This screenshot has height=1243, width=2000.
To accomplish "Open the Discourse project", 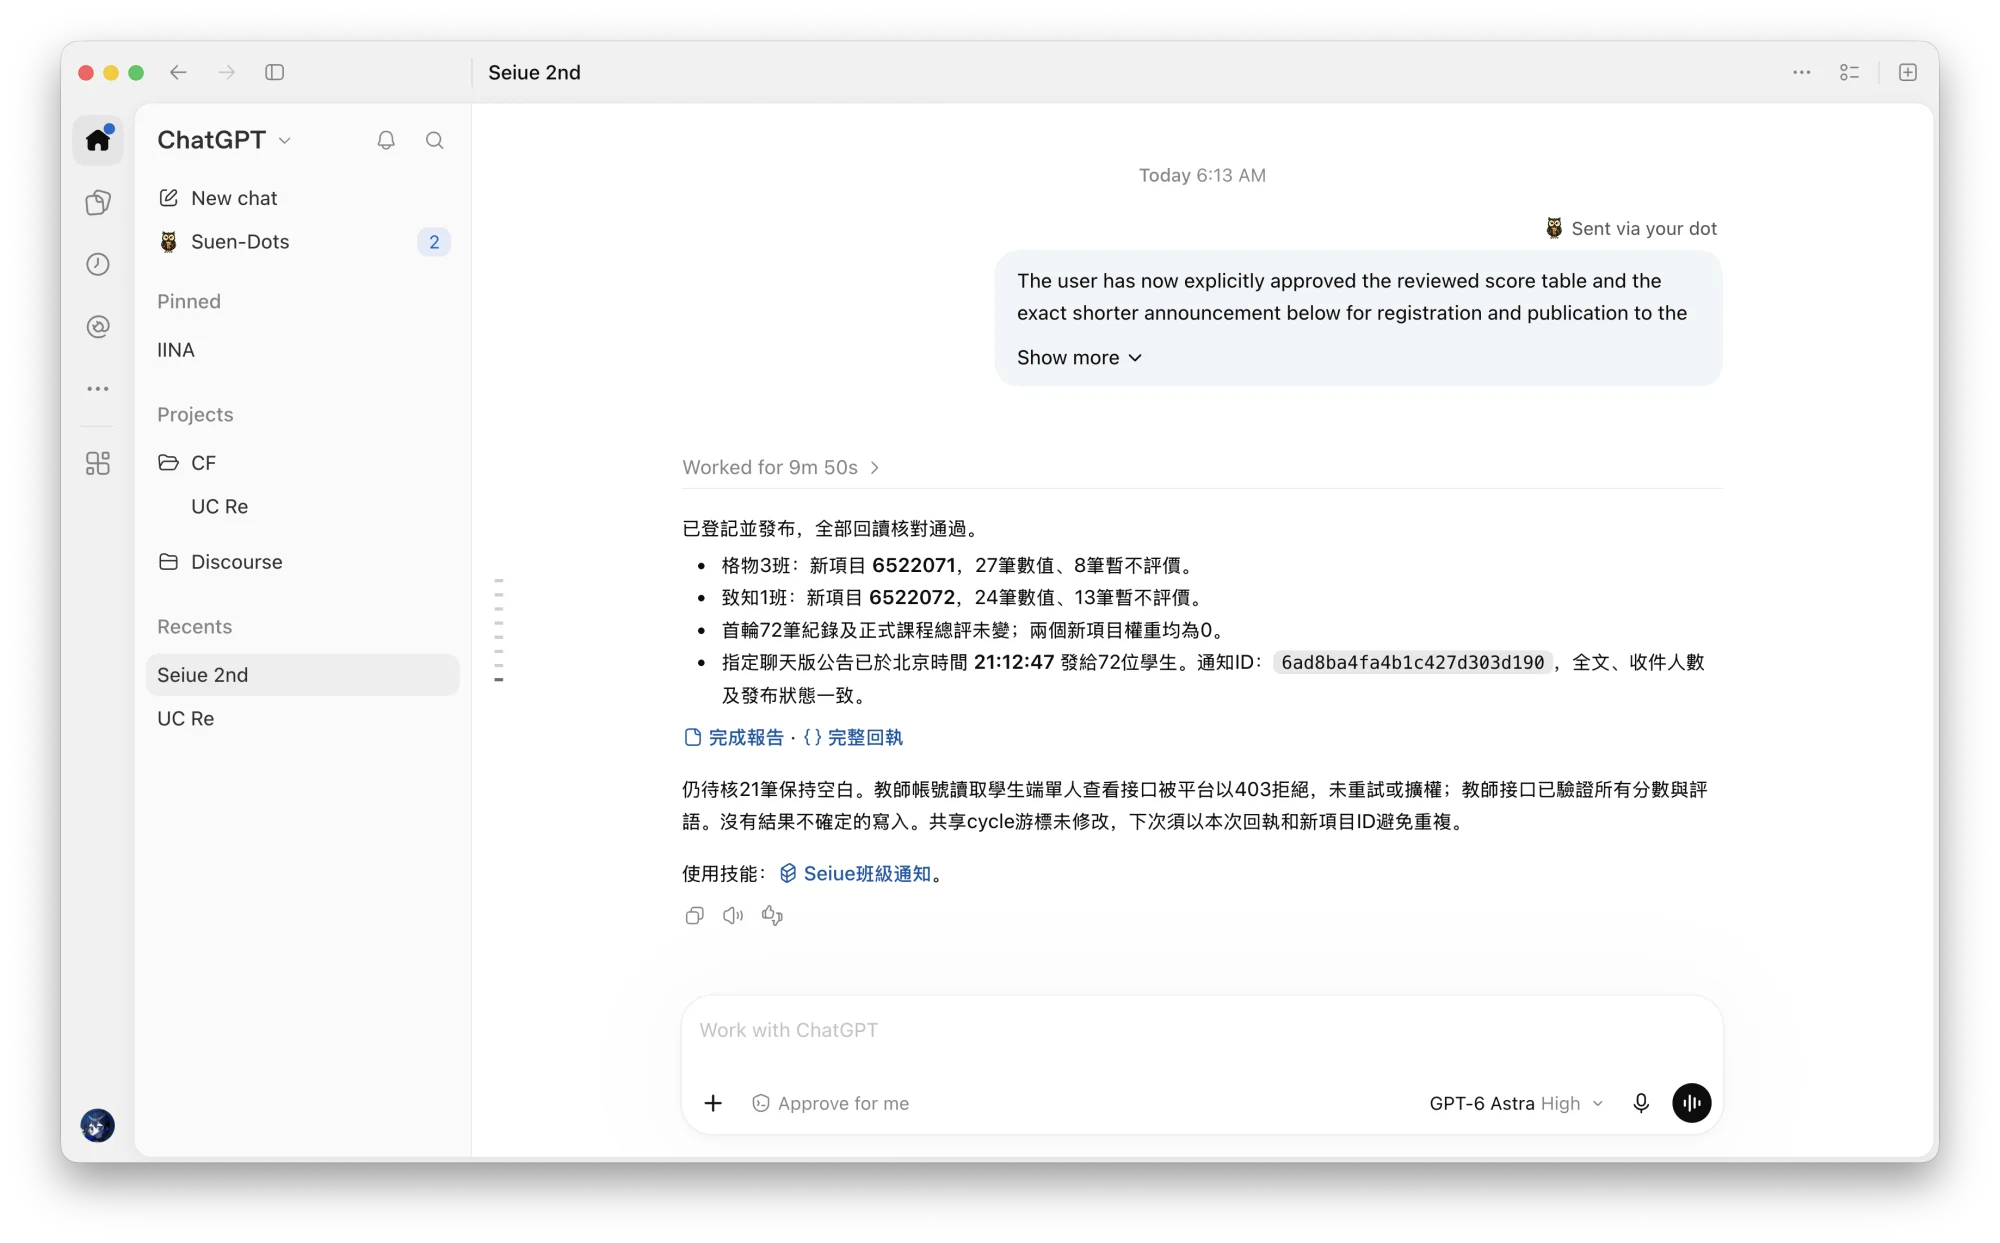I will [x=303, y=561].
